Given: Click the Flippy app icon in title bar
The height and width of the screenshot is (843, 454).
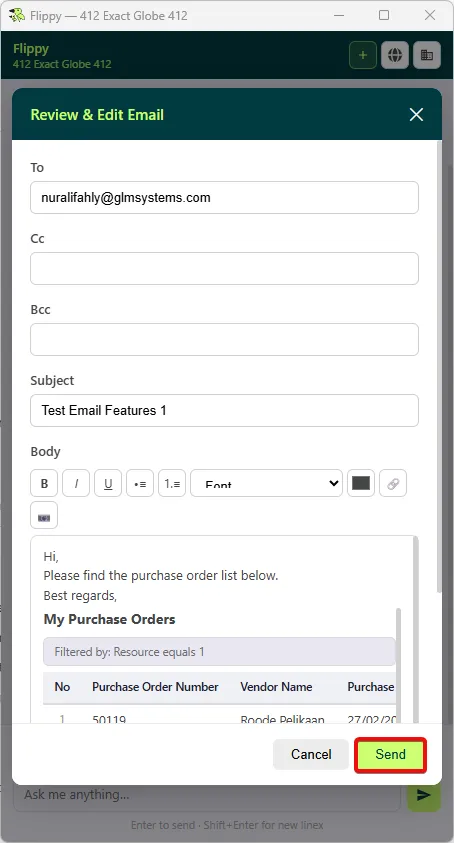Looking at the screenshot, I should (x=17, y=16).
